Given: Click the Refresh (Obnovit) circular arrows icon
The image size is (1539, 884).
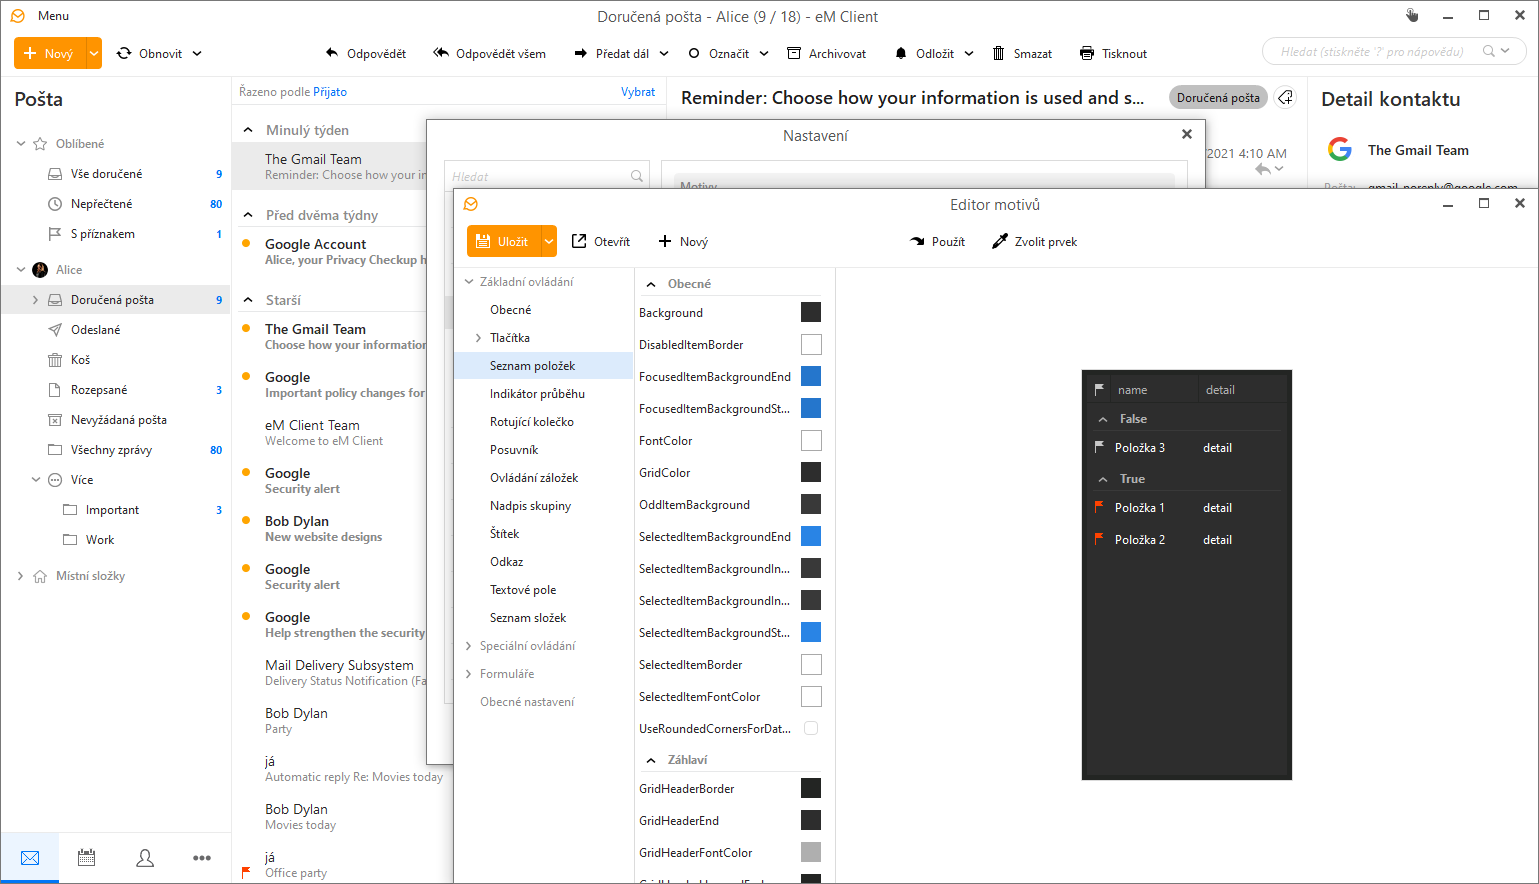Looking at the screenshot, I should 124,53.
